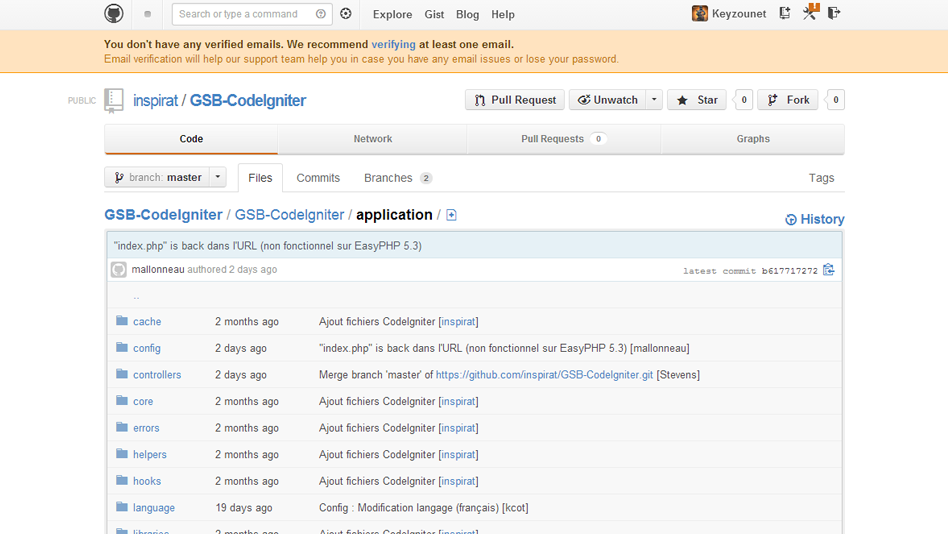
Task: Click the repository book icon
Action: (x=114, y=100)
